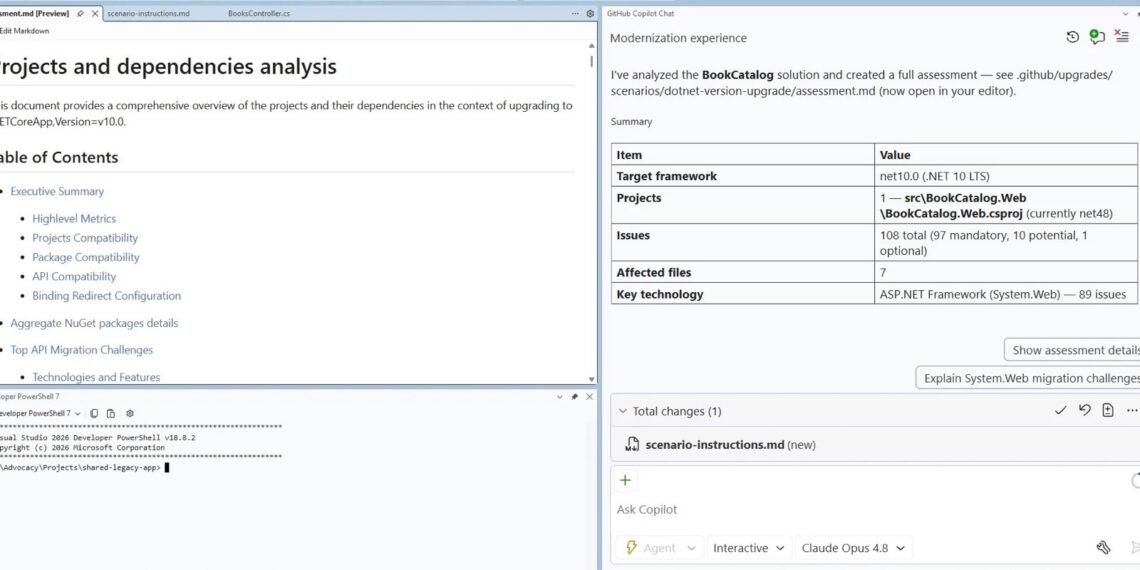Image resolution: width=1140 pixels, height=570 pixels.
Task: Undo total changes arrow
Action: [1085, 411]
